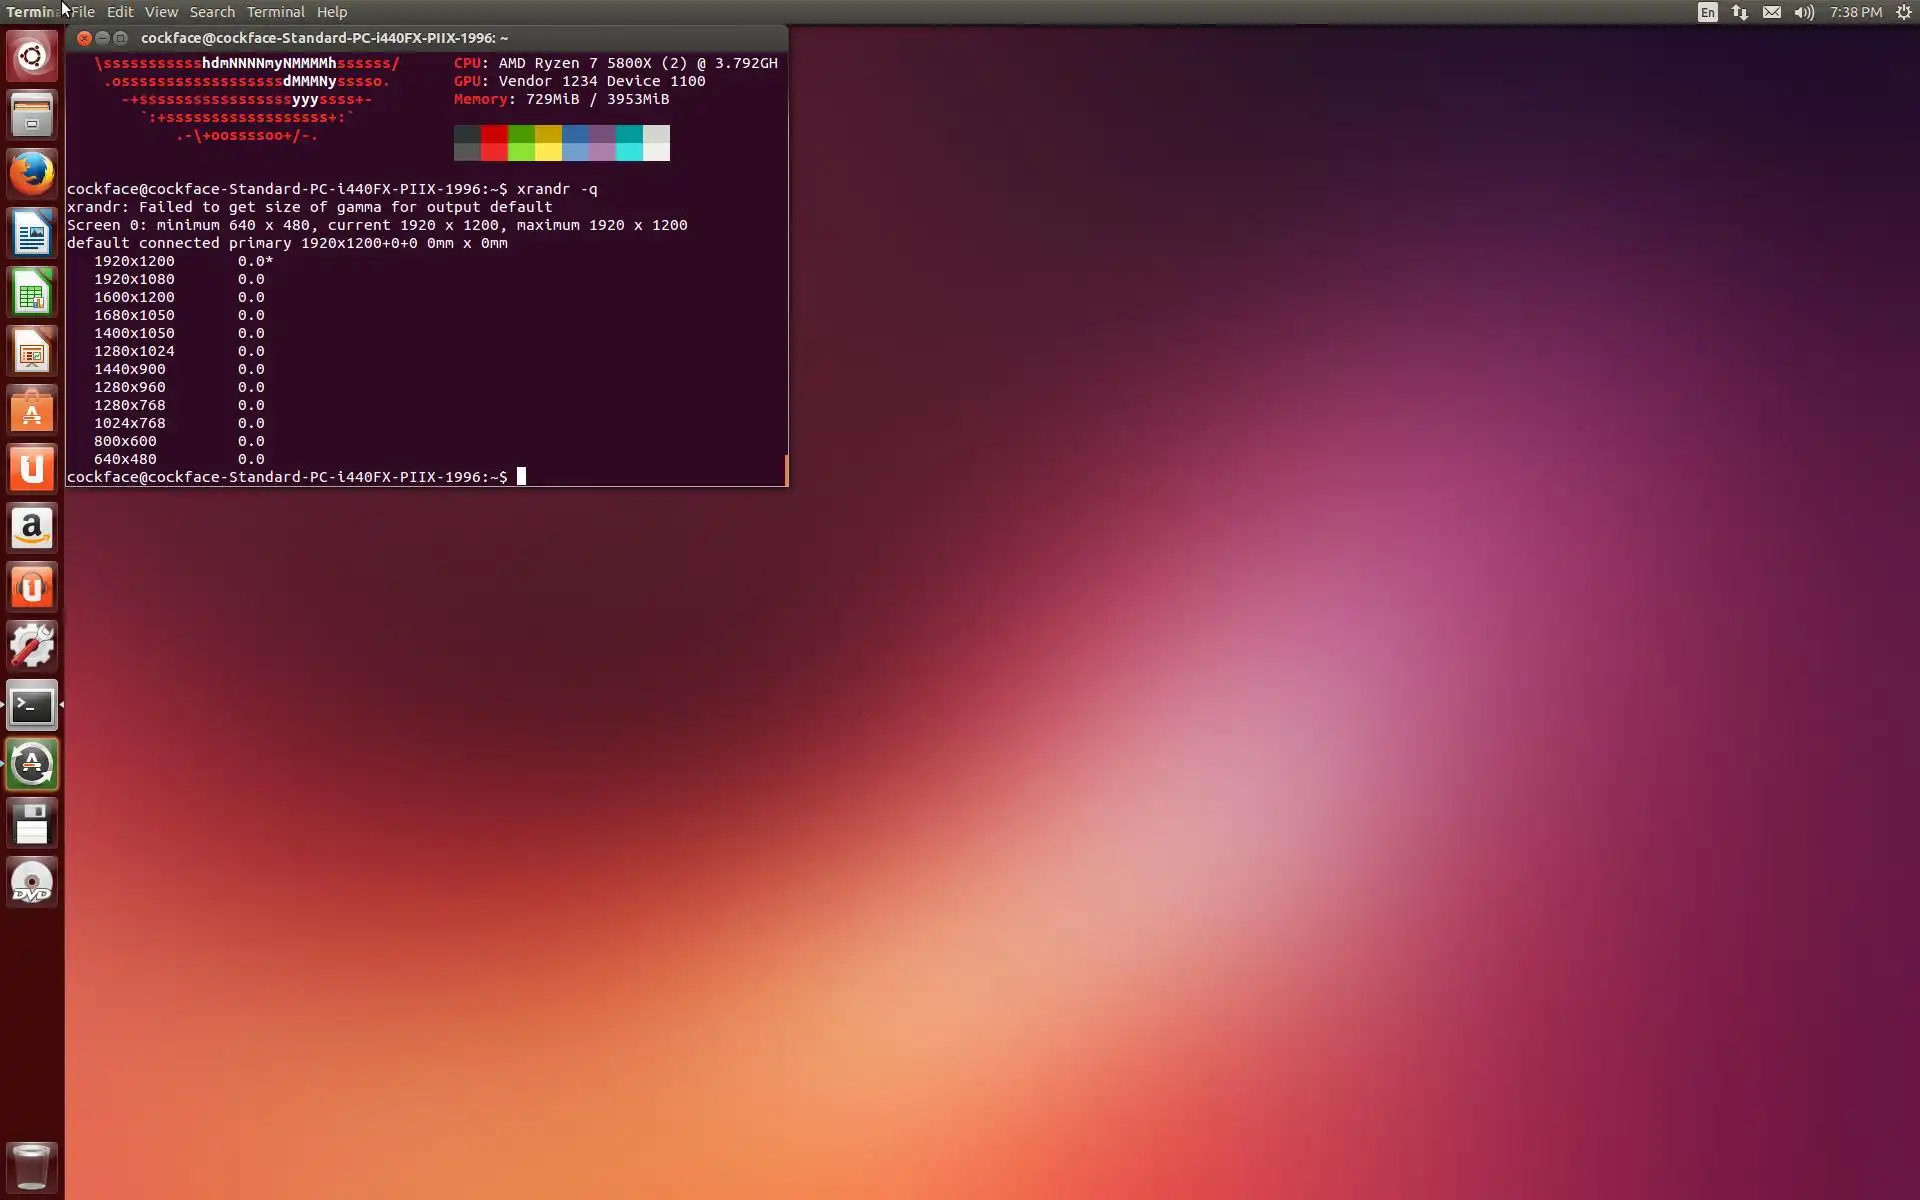The image size is (1920, 1200).
Task: Open the Files manager launcher icon
Action: (x=32, y=115)
